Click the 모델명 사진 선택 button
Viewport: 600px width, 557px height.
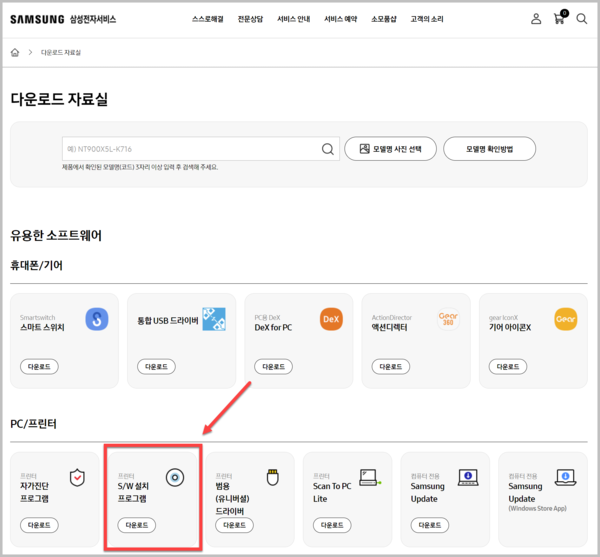pyautogui.click(x=390, y=149)
